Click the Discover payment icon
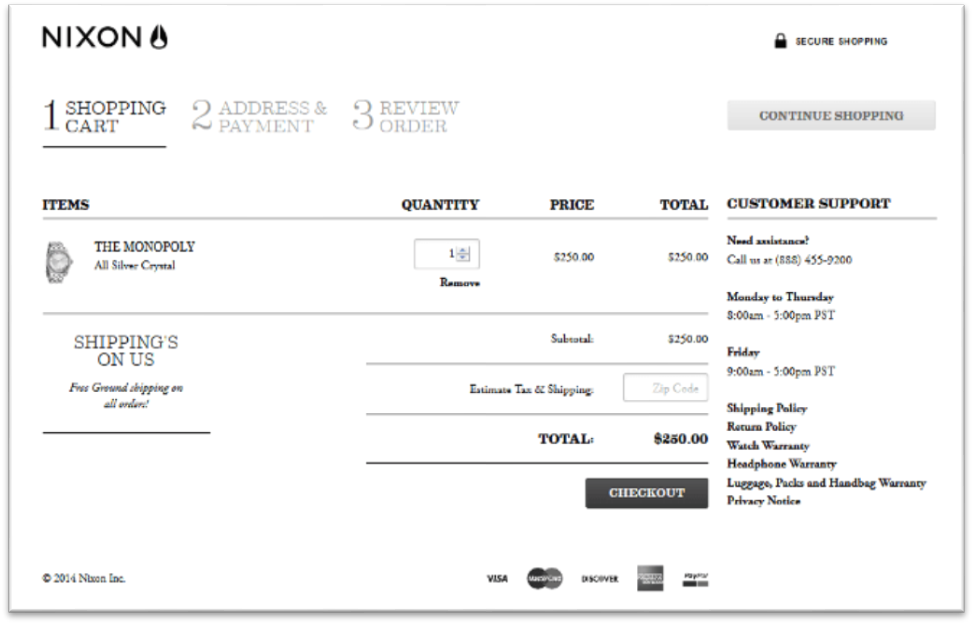973x624 pixels. click(599, 579)
